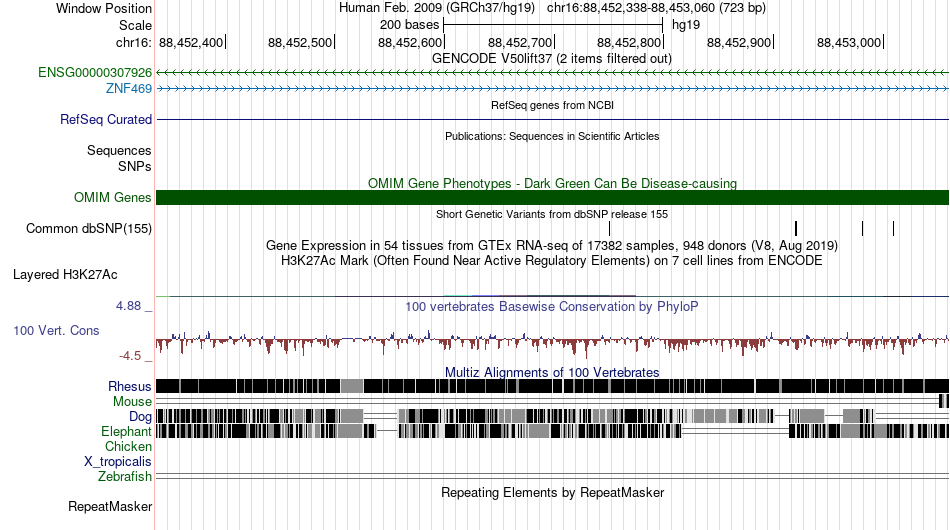
Task: Open the ZNF469 gene label
Action: (128, 88)
